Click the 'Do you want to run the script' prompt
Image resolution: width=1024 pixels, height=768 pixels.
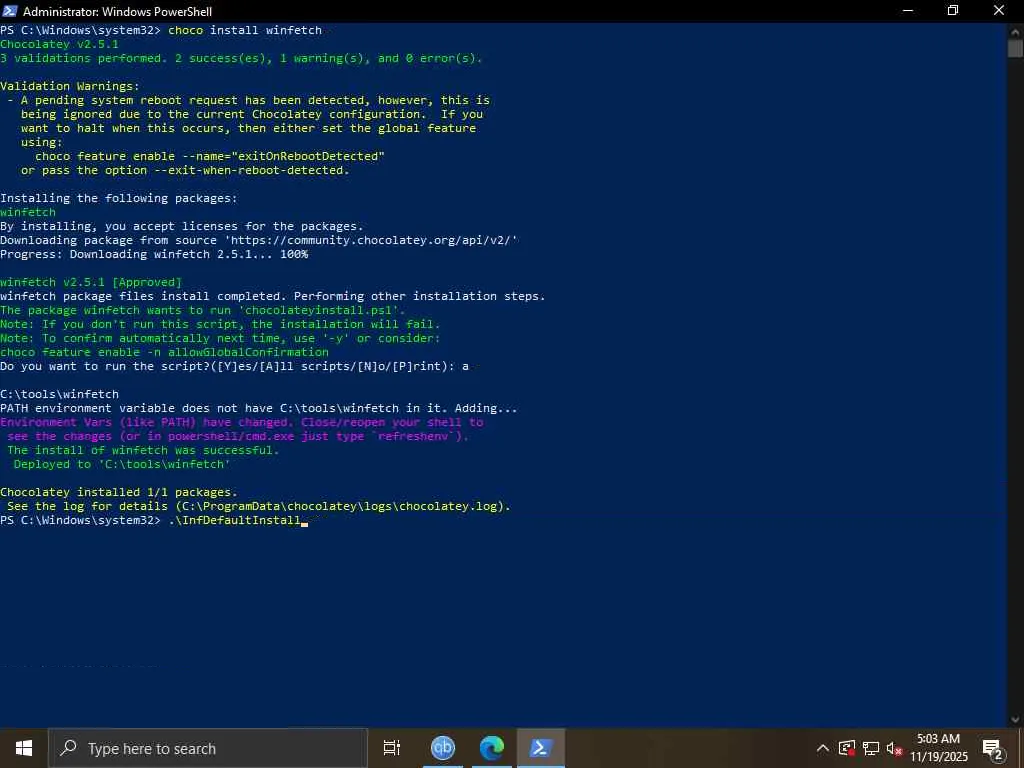tap(234, 366)
